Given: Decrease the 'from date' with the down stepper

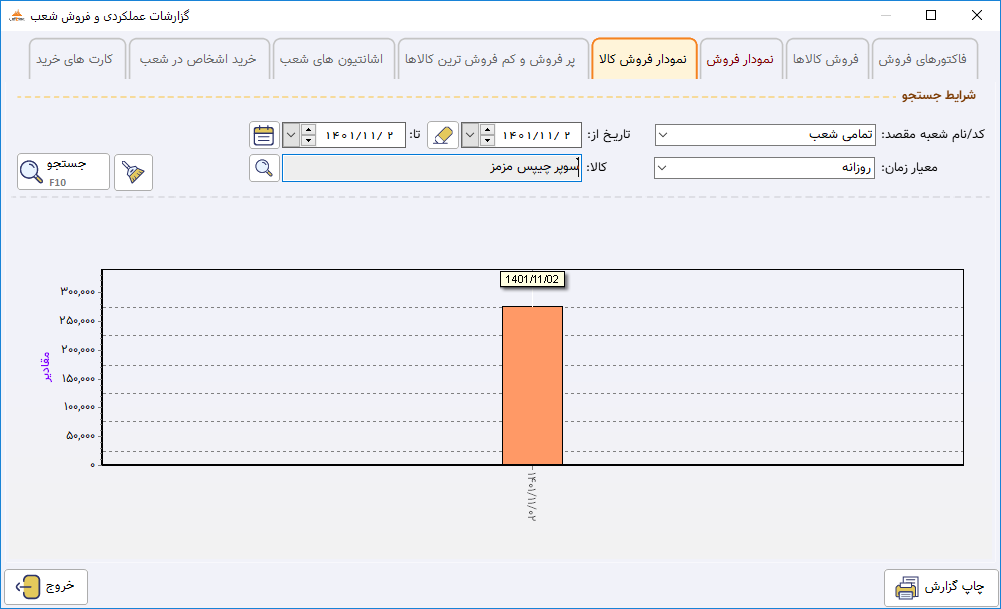Looking at the screenshot, I should (487, 141).
